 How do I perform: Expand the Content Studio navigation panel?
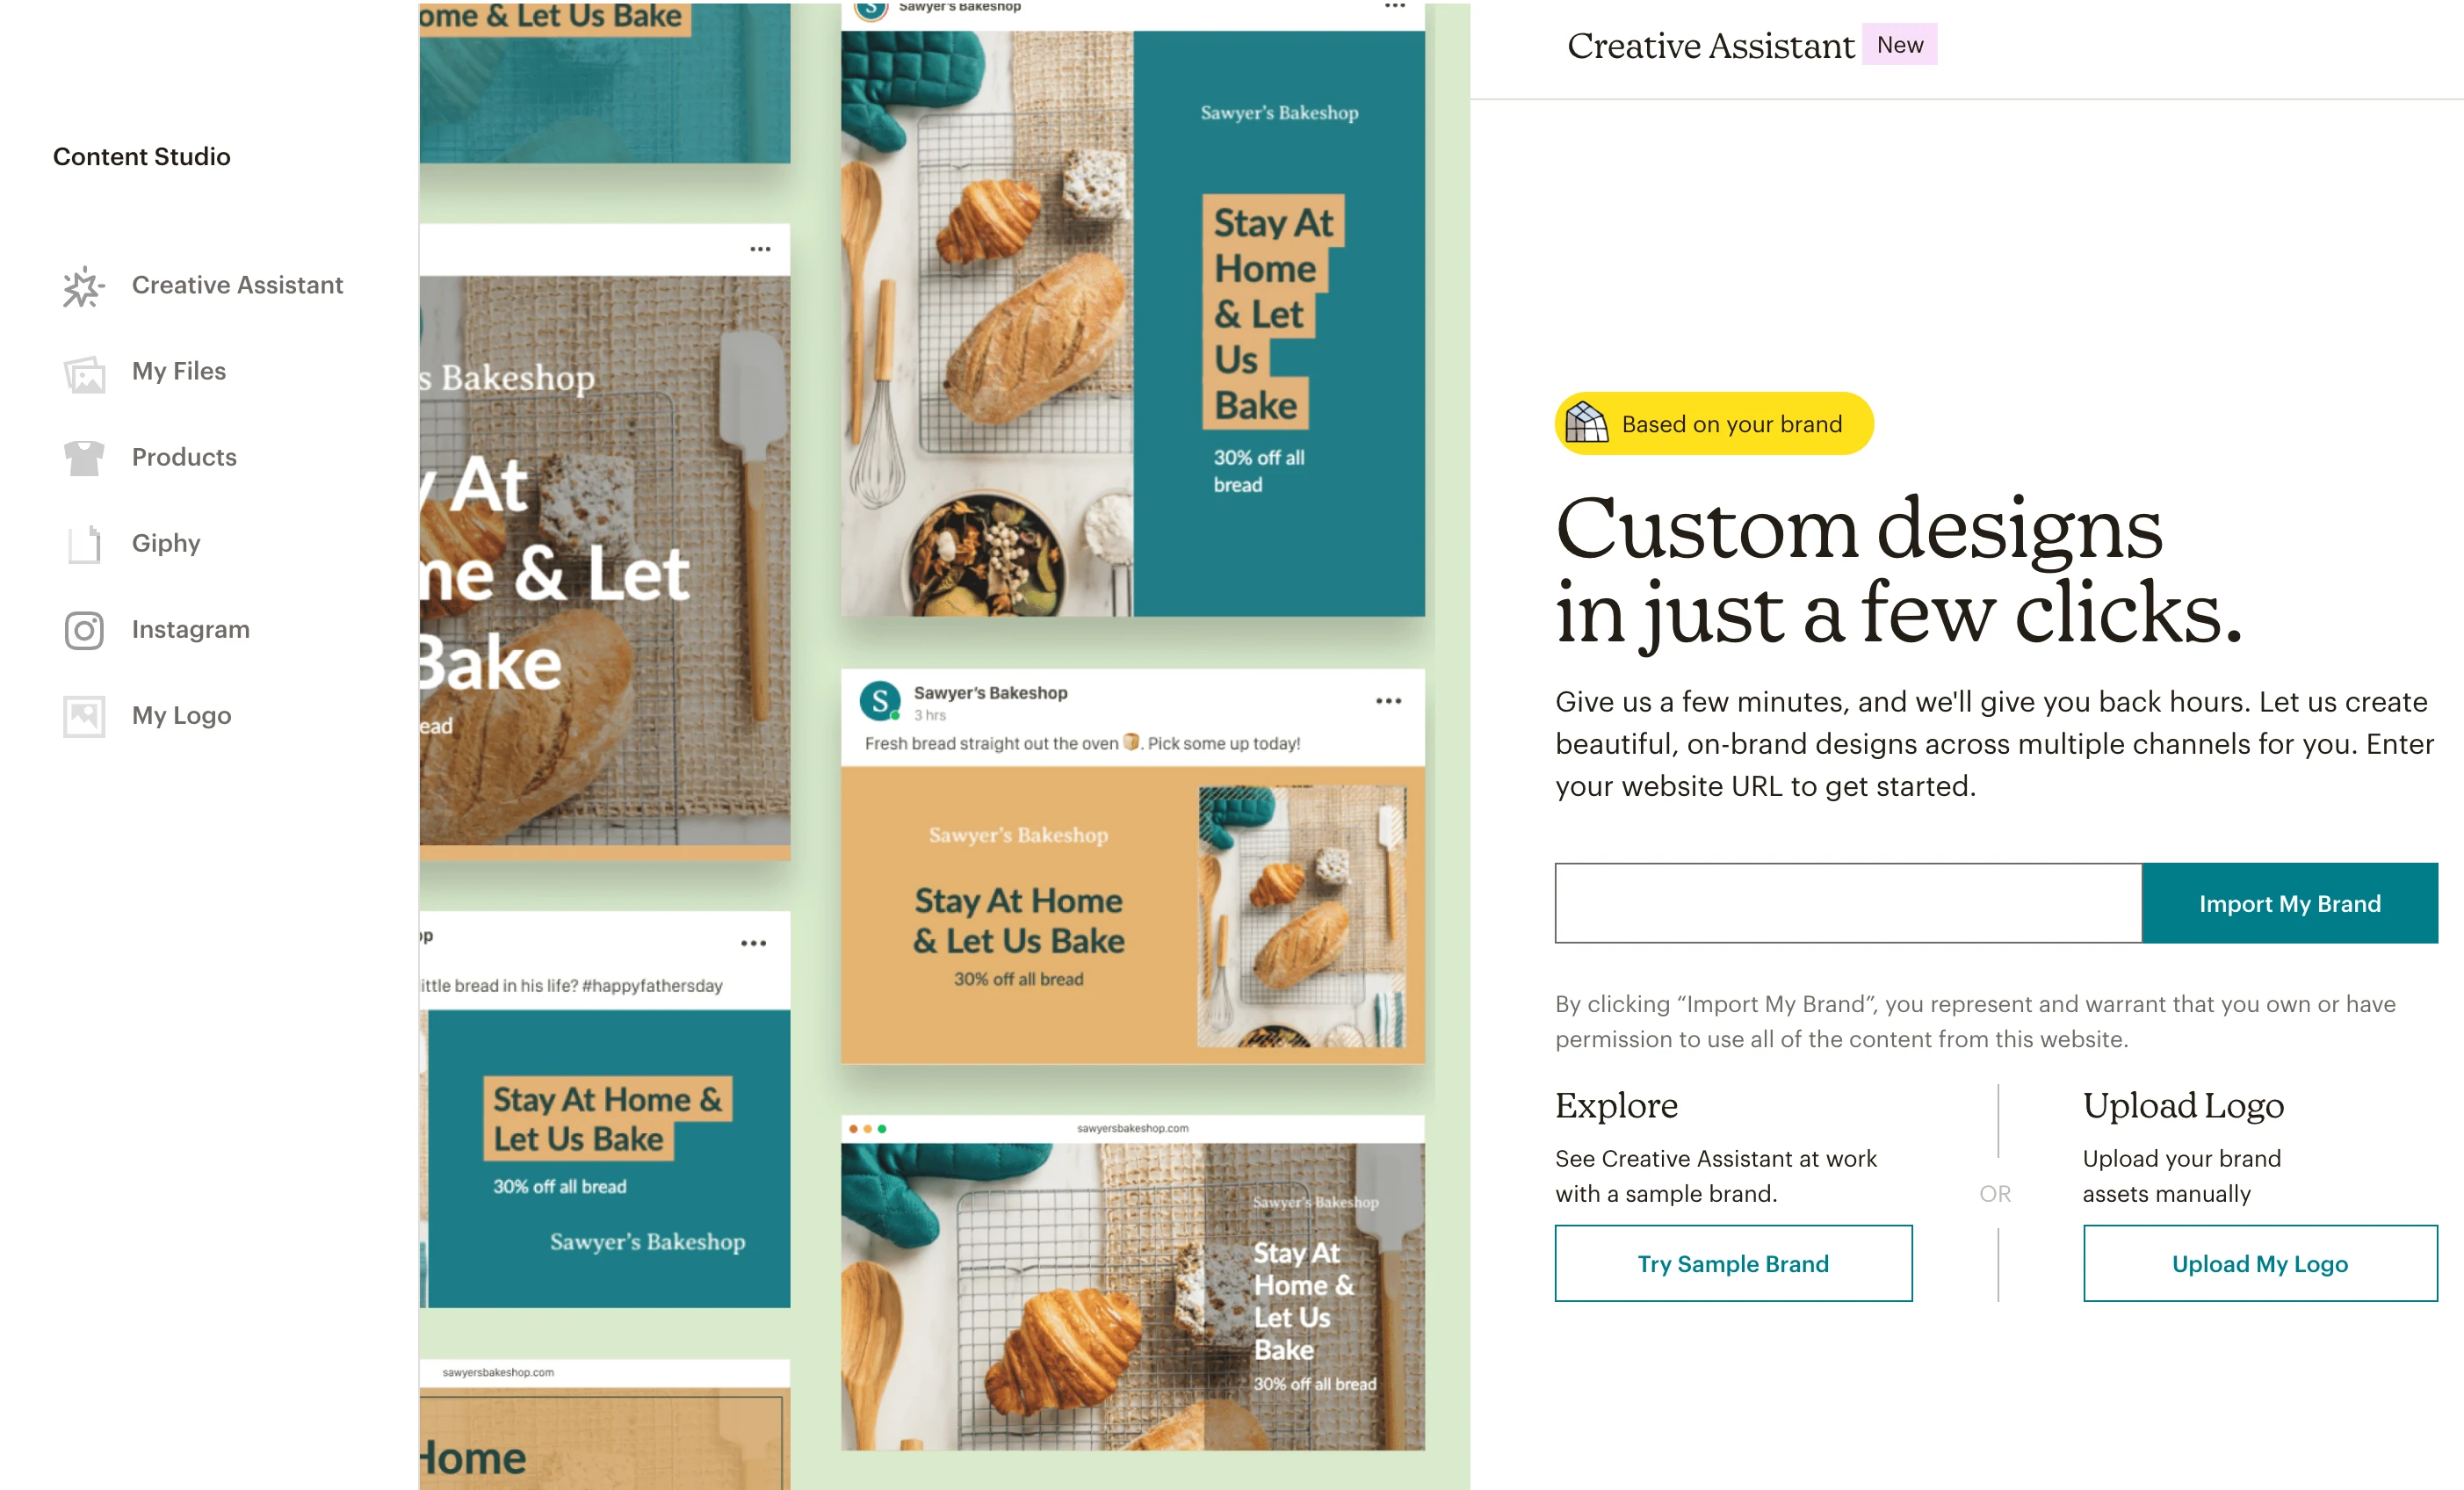point(141,155)
